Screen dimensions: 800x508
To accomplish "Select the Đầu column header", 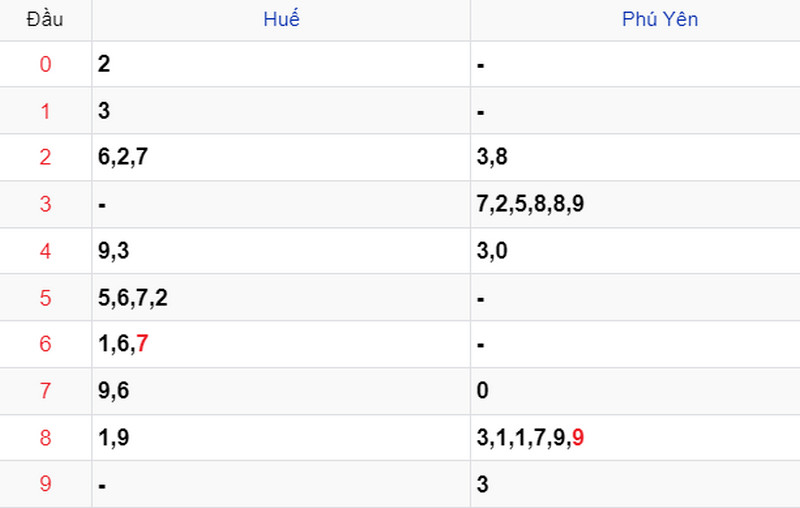I will tap(45, 19).
